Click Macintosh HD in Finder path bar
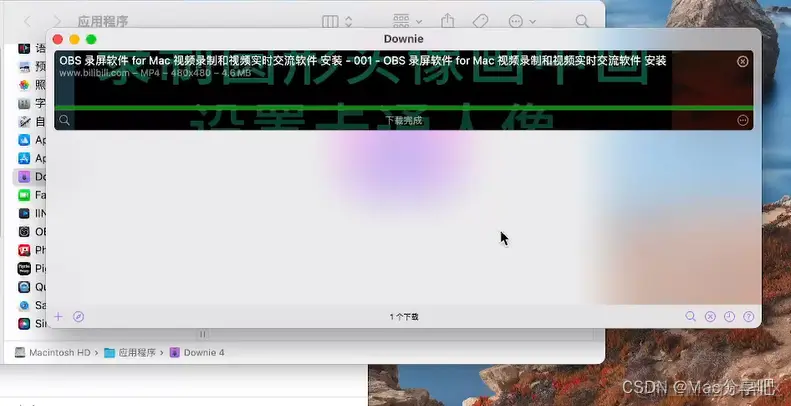This screenshot has width=791, height=406. click(52, 353)
